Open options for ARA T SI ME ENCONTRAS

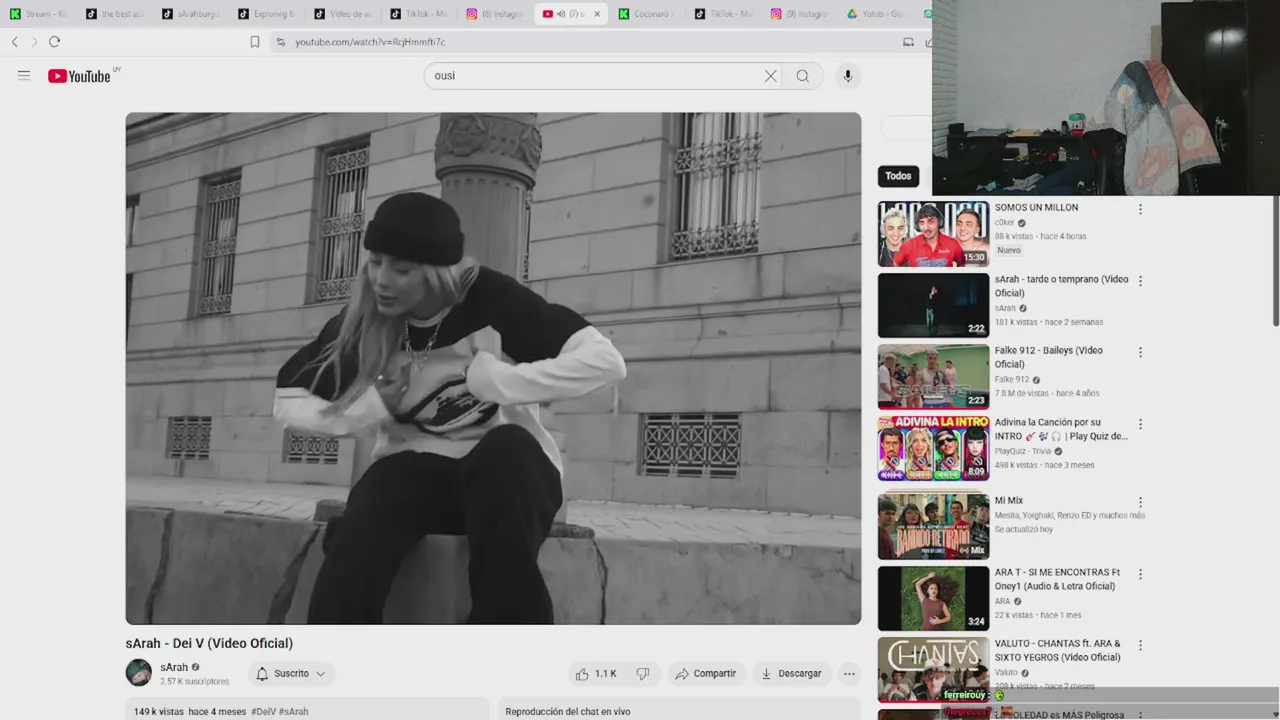tap(1140, 574)
